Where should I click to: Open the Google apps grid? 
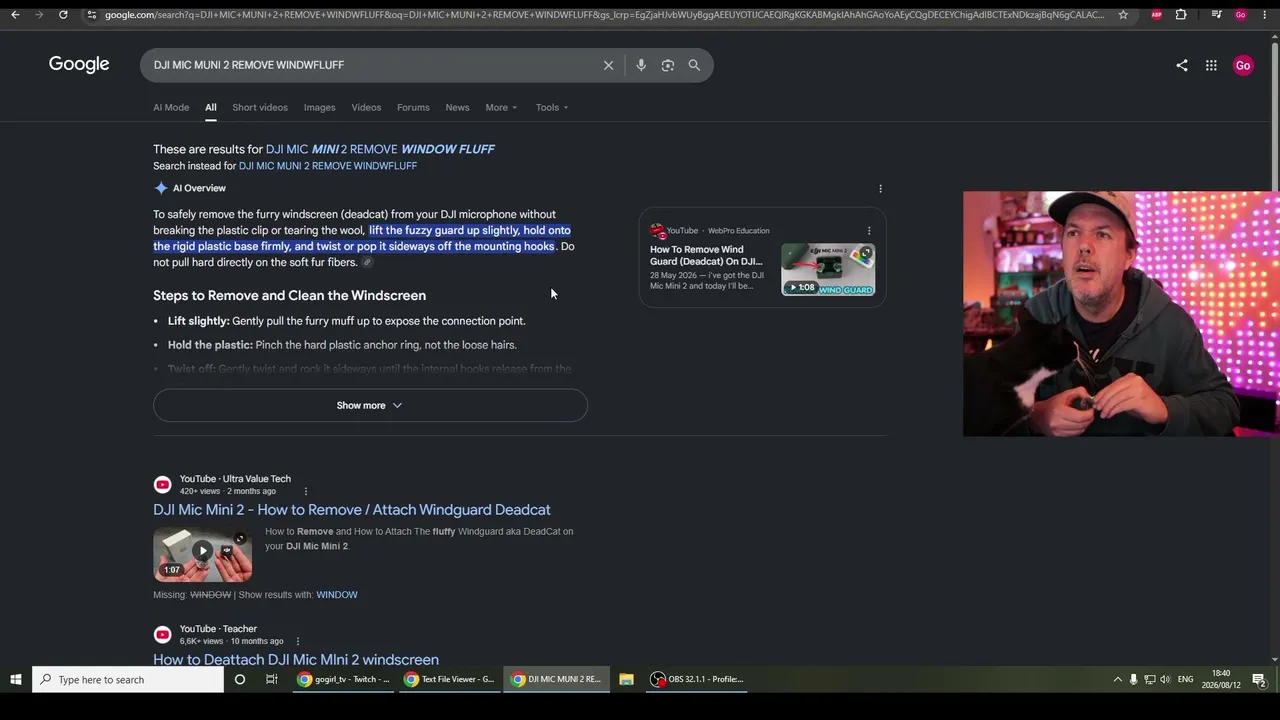1211,65
